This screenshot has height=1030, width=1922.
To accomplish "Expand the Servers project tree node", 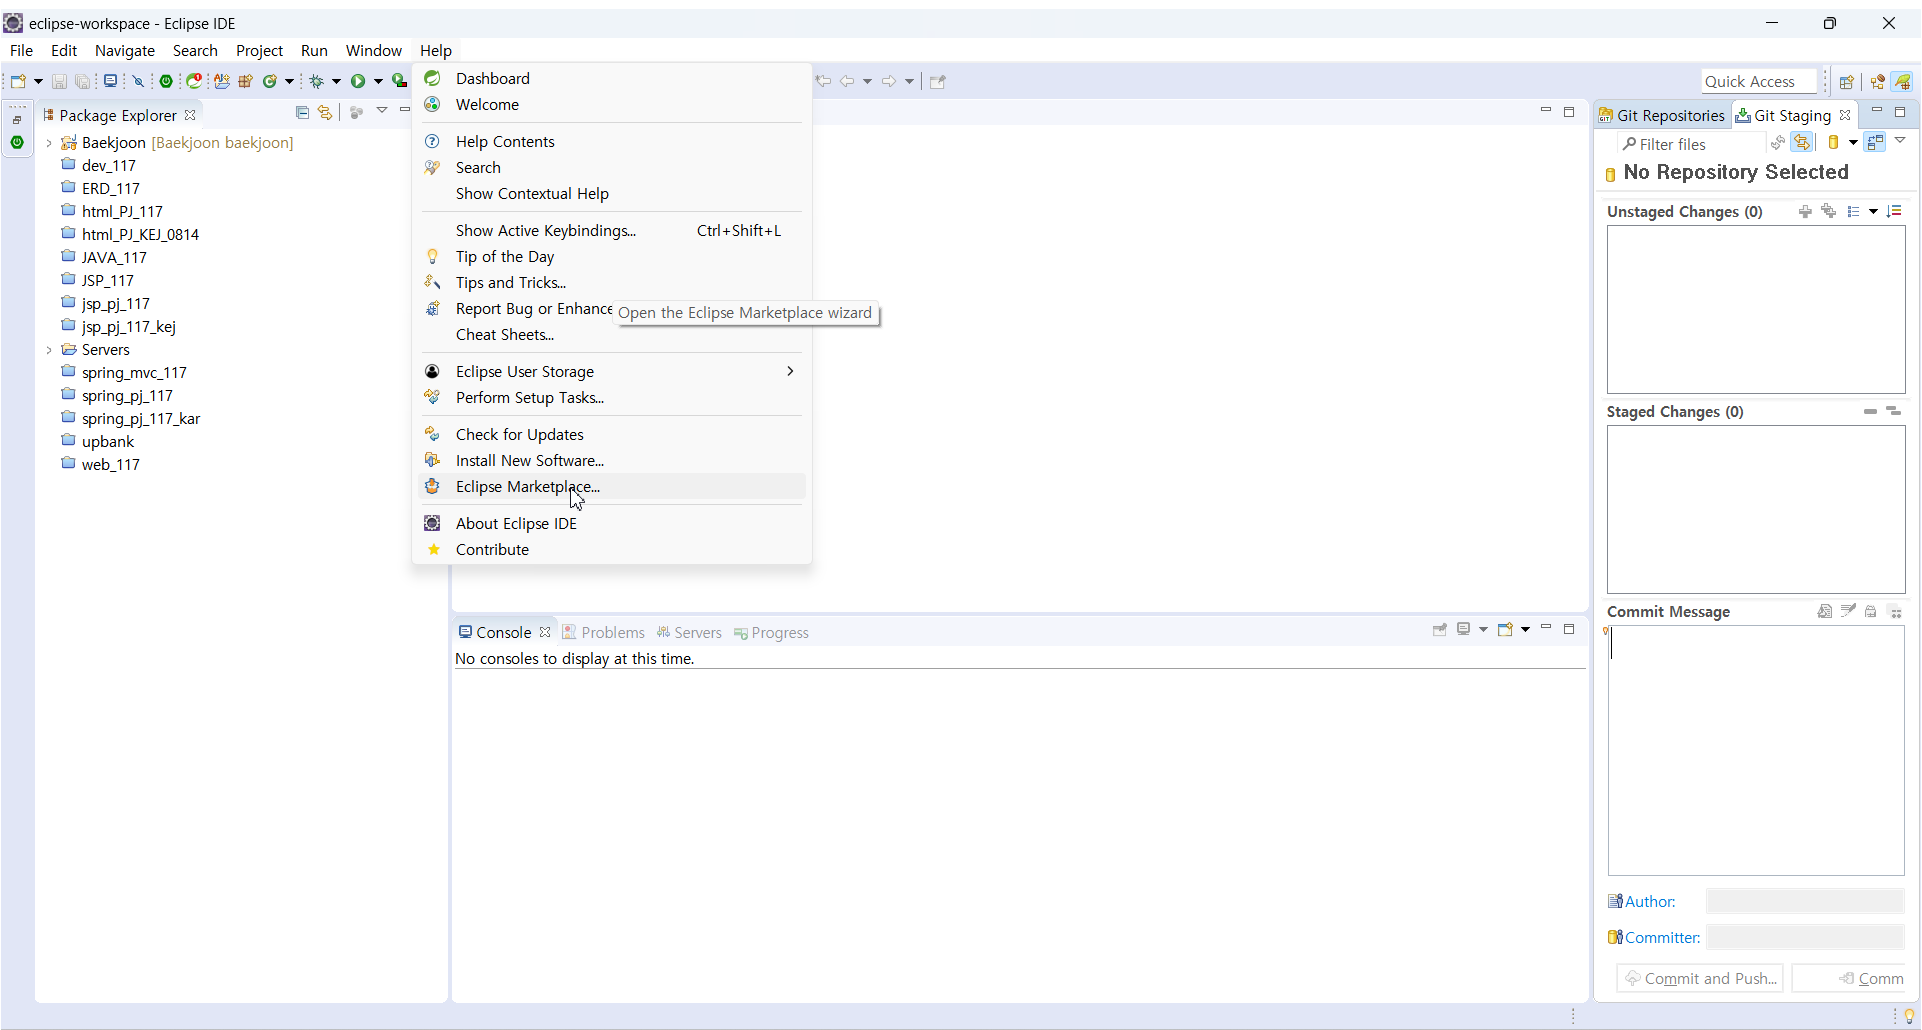I will click(49, 350).
